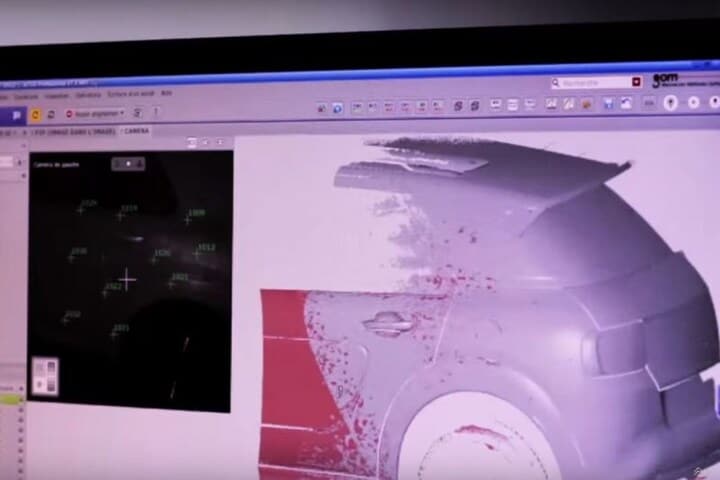Open the Aide menu in the menu bar
This screenshot has width=720, height=480.
tap(166, 93)
